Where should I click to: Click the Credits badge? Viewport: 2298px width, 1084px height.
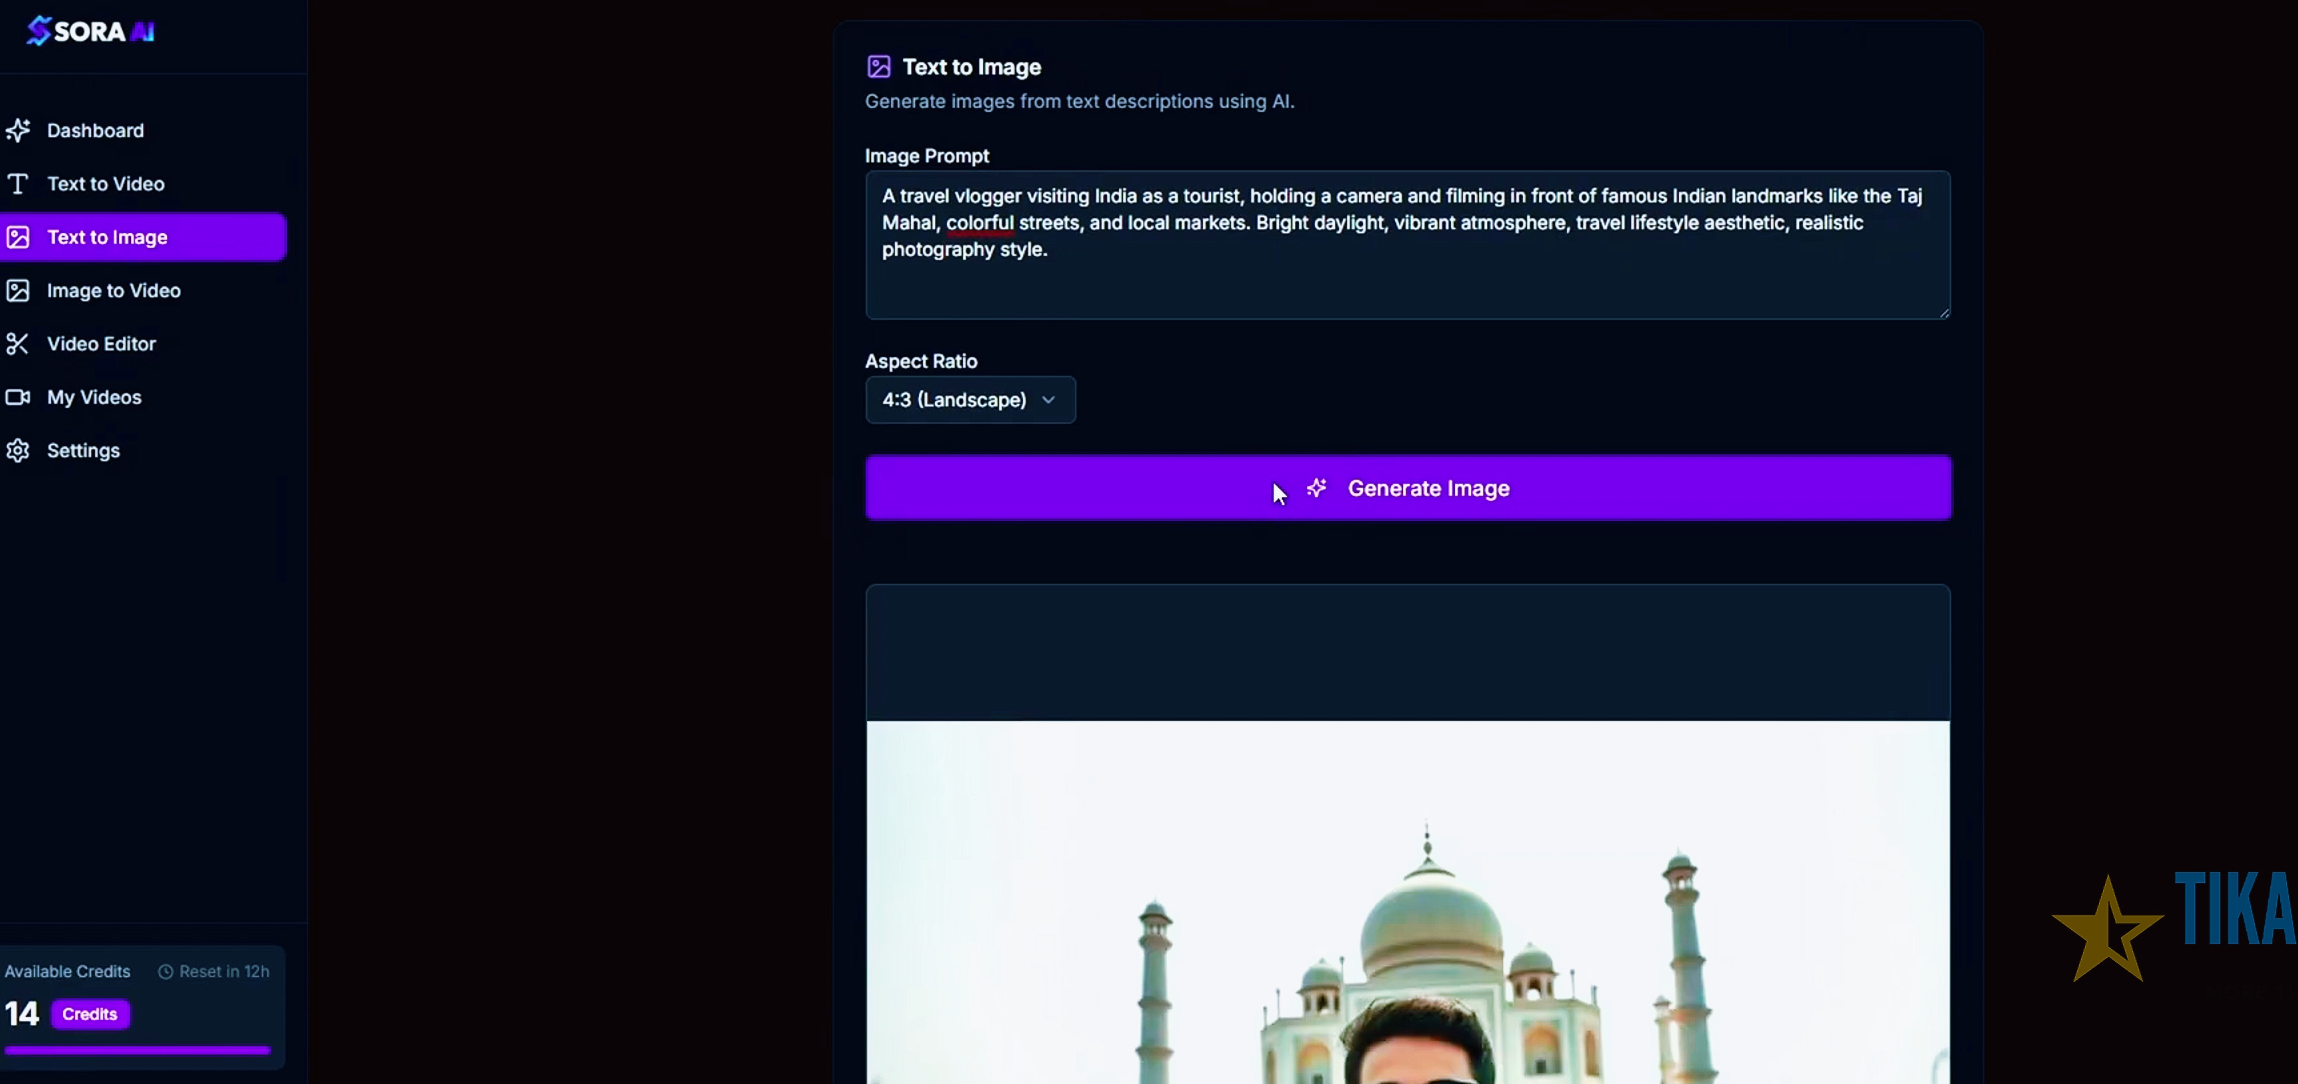pos(89,1013)
